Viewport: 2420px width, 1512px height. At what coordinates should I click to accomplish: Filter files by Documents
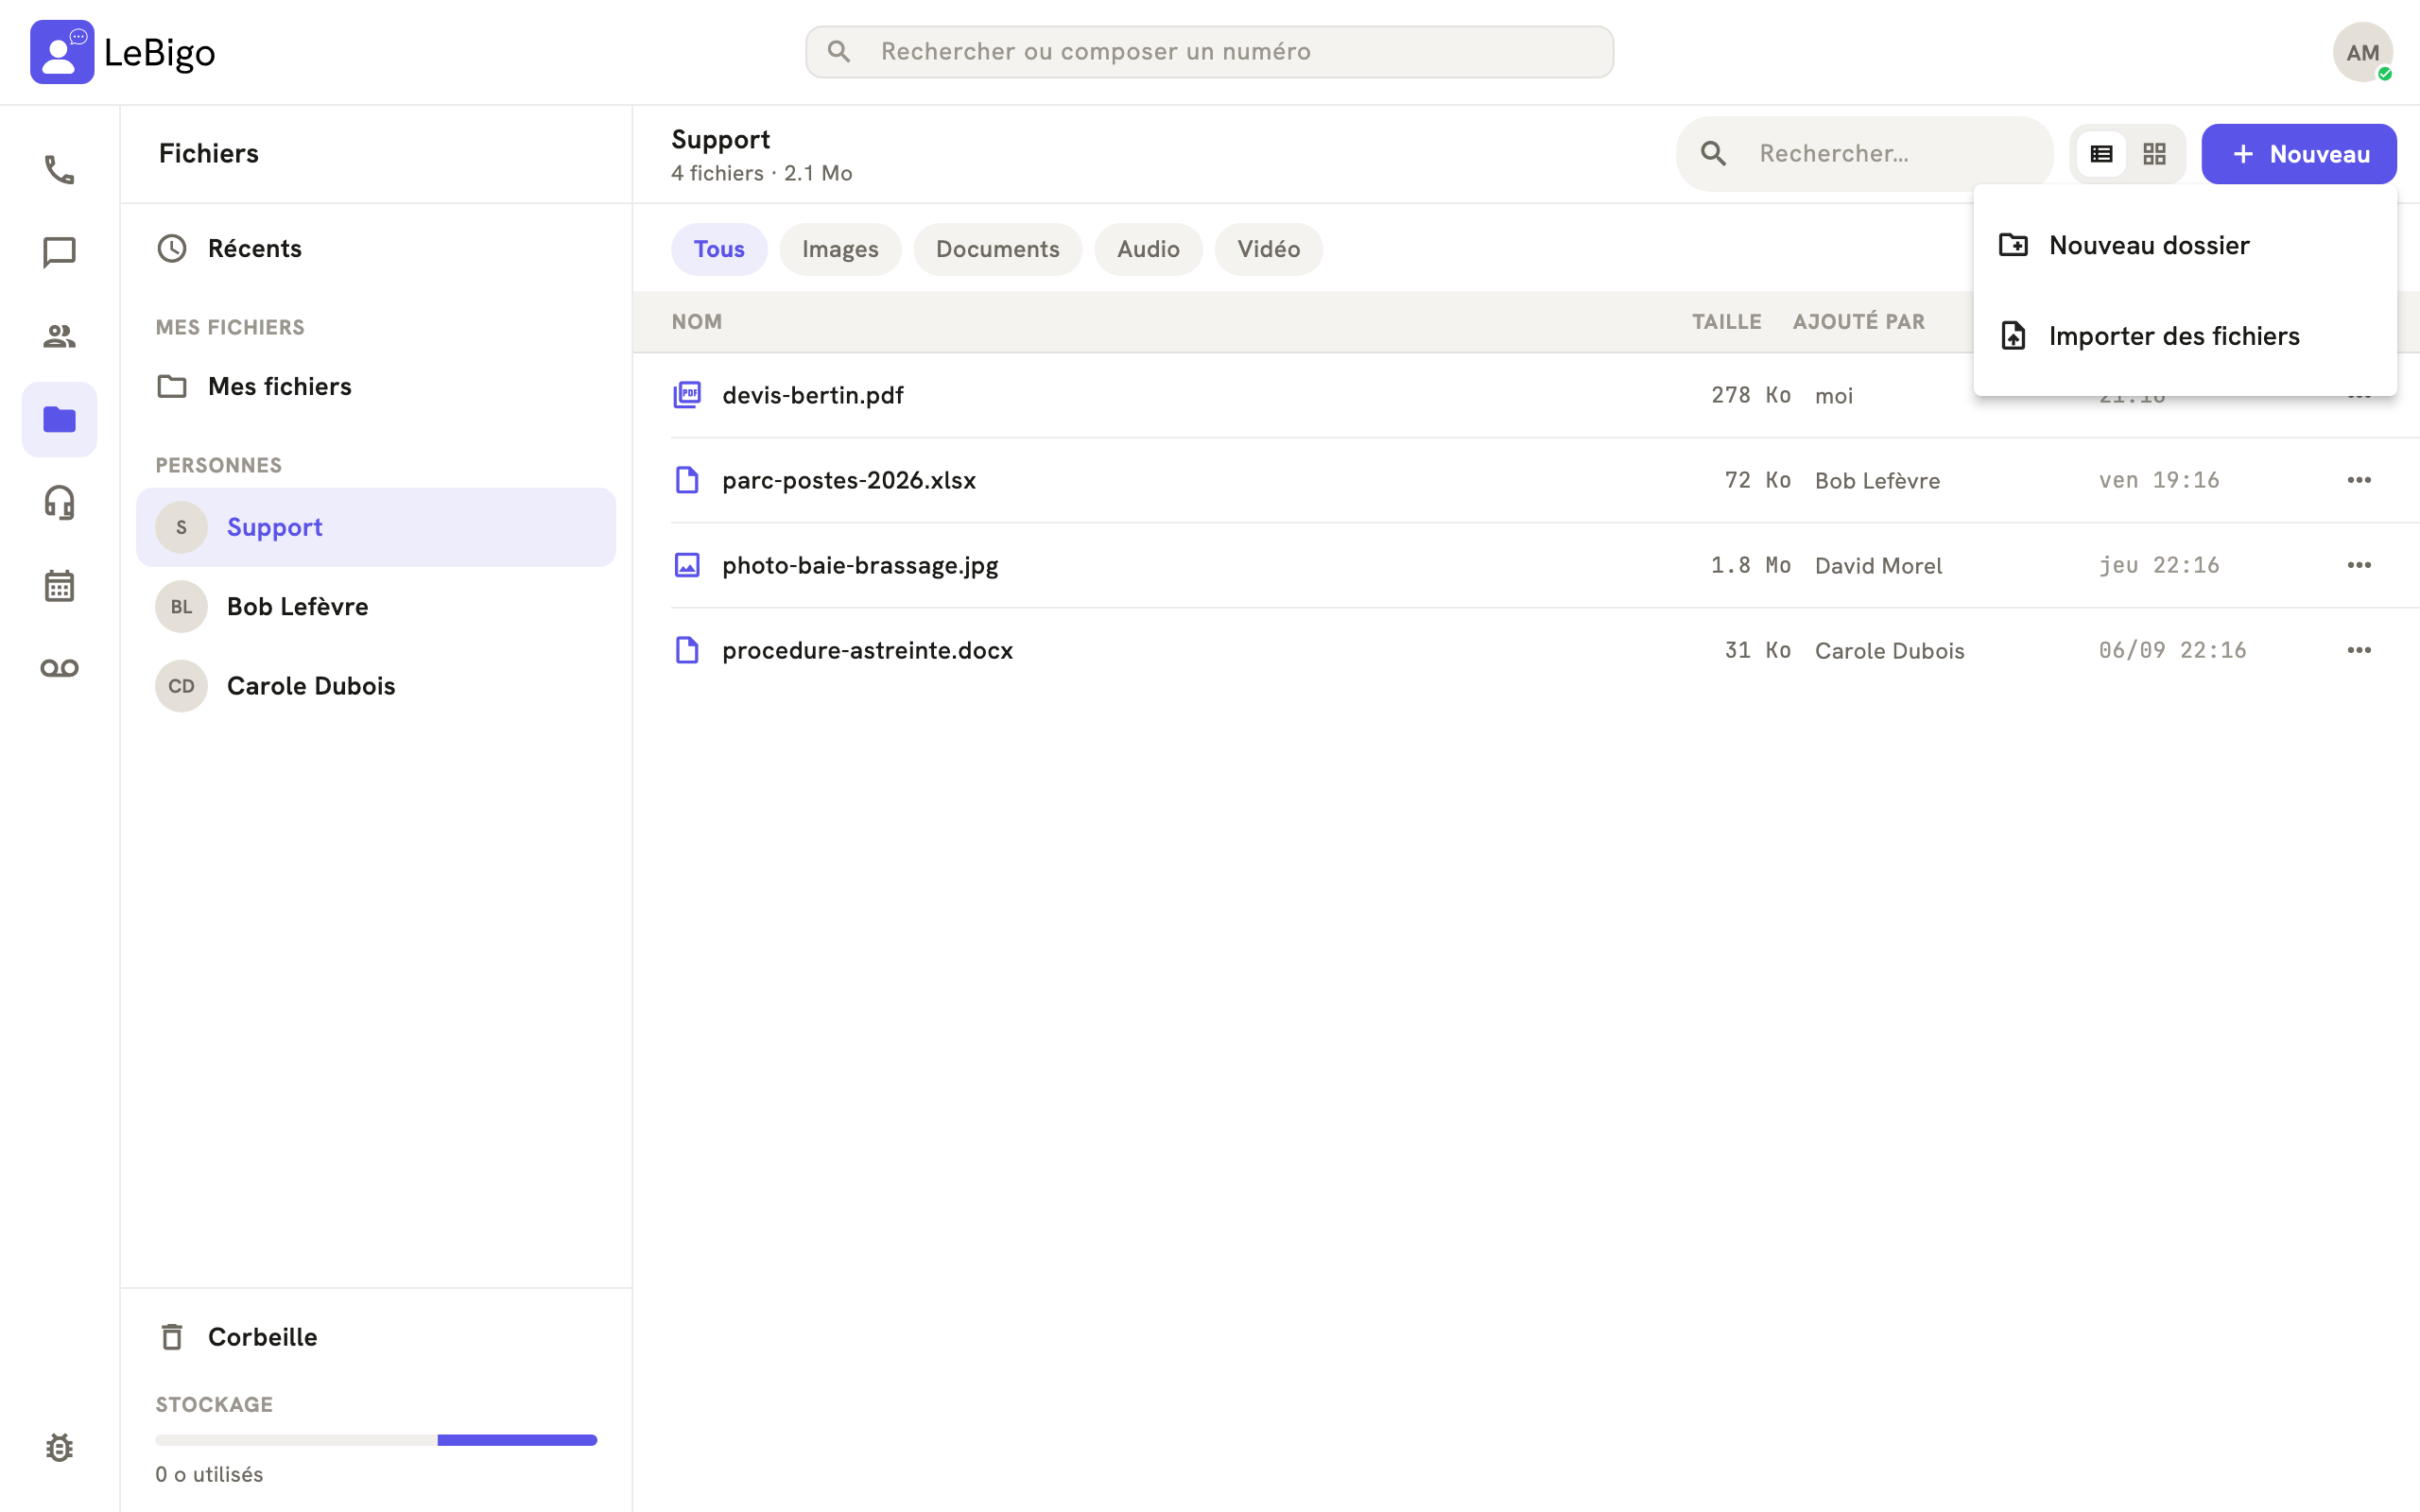tap(997, 249)
